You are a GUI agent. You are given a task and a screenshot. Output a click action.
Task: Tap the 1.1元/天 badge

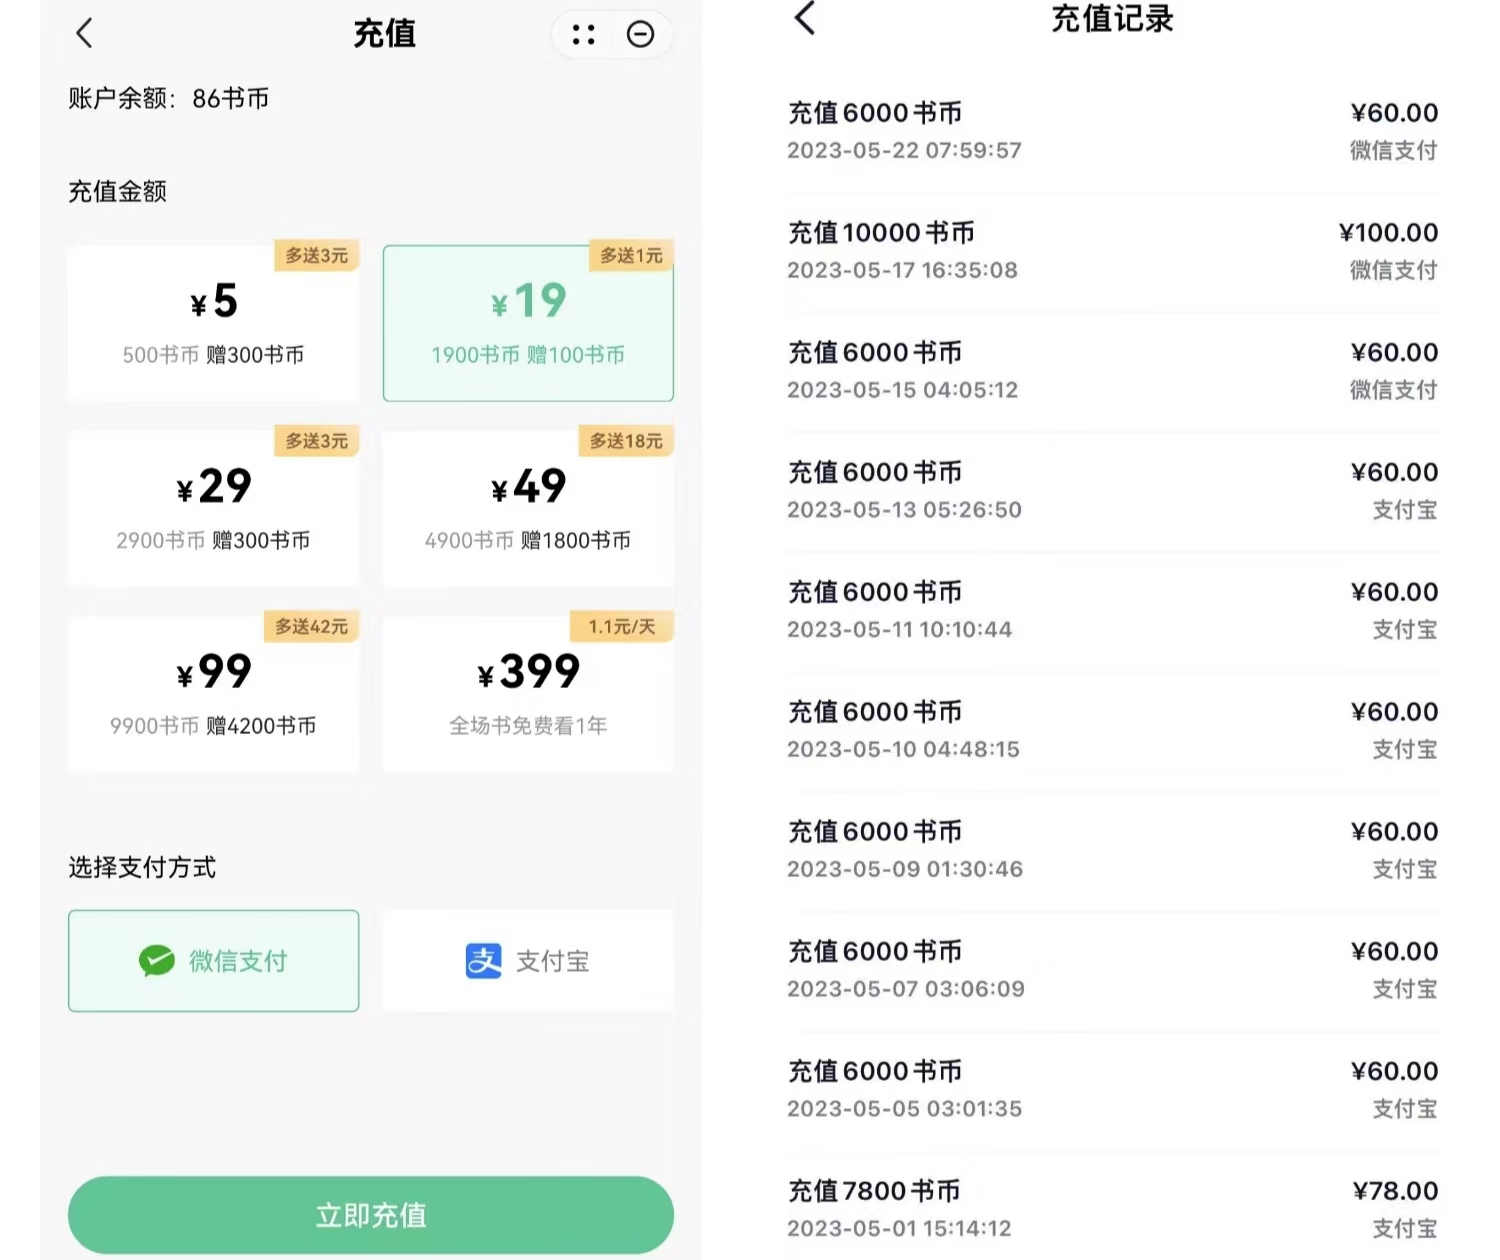click(x=622, y=627)
